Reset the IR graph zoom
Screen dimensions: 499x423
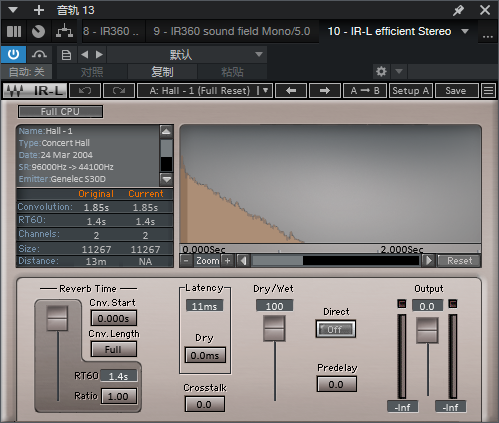coord(460,261)
